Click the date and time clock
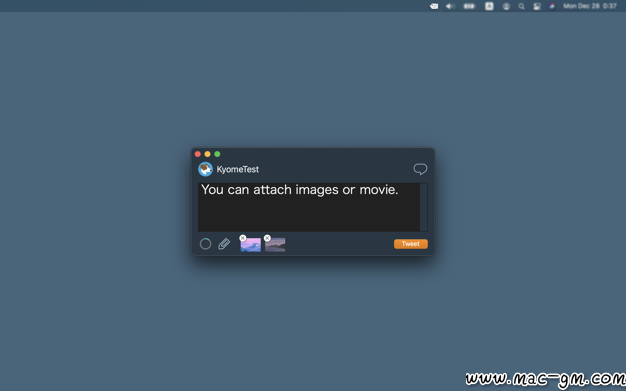The image size is (626, 391). click(590, 6)
